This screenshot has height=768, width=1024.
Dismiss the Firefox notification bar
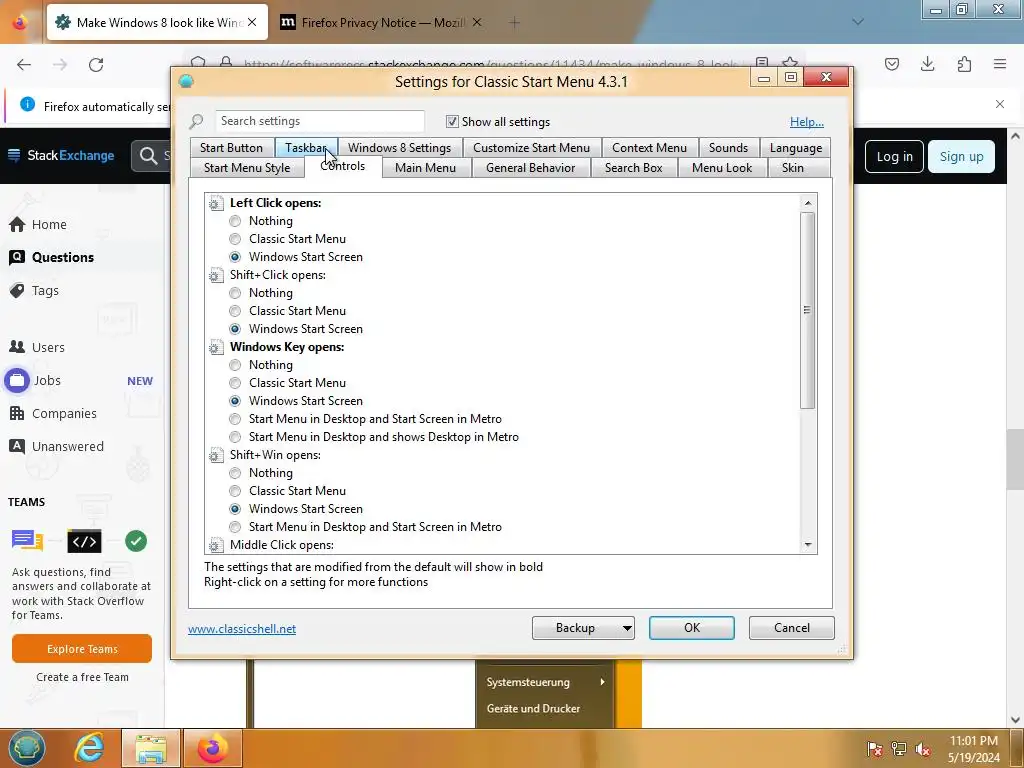coord(1000,104)
